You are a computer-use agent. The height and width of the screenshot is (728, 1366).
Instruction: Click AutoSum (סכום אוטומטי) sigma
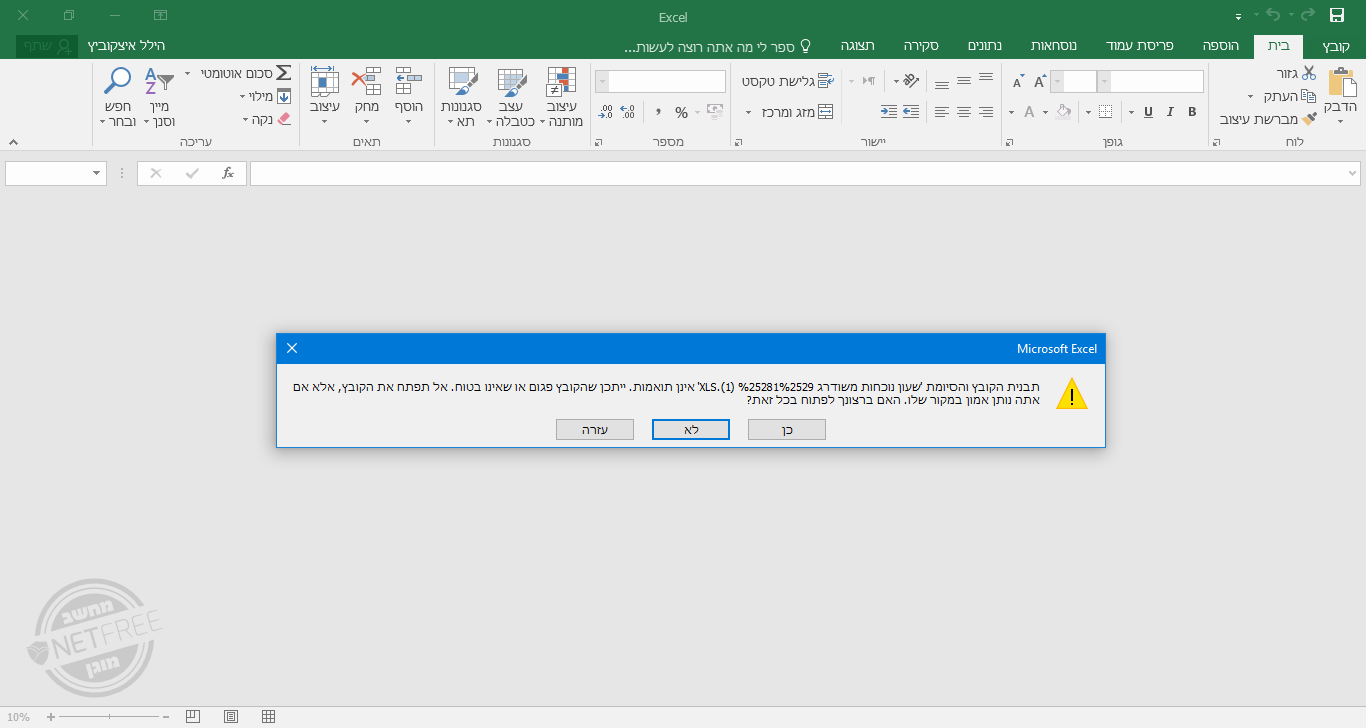click(x=283, y=73)
